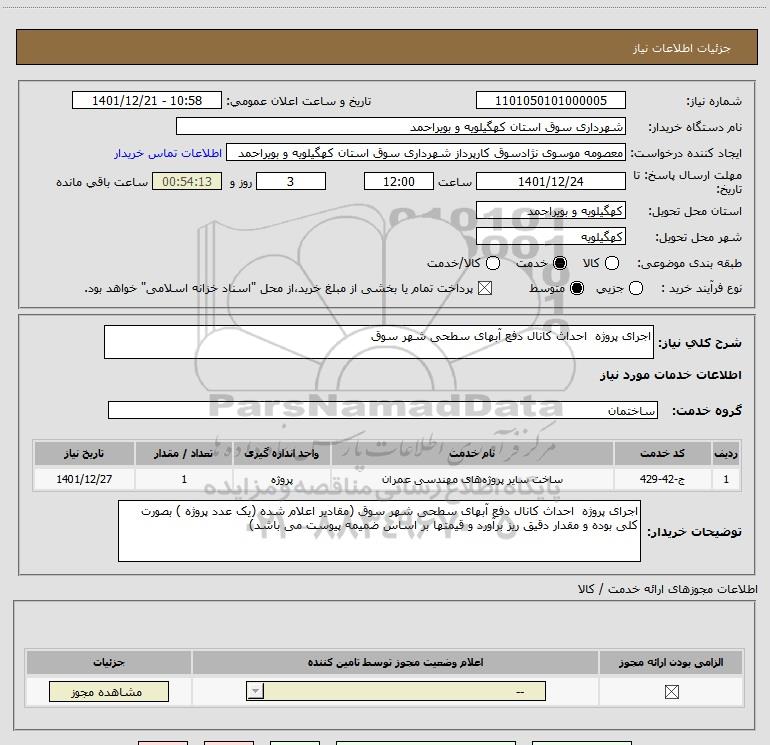Click the deadline time field 12:00

399,181
